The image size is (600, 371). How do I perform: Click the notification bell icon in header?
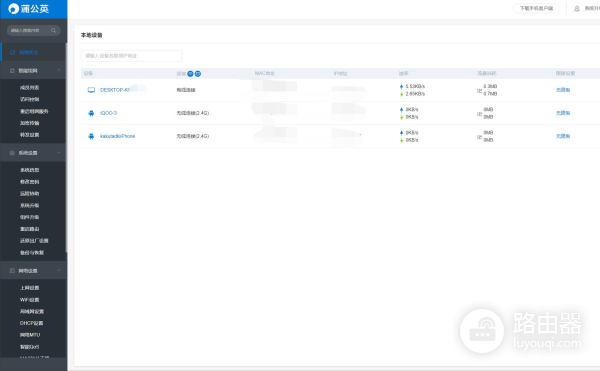(577, 8)
